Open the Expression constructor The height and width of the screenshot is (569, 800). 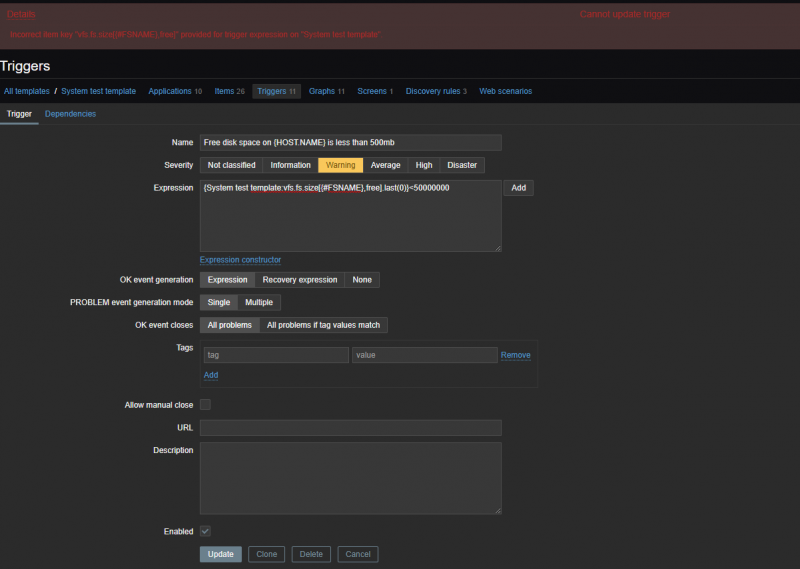pyautogui.click(x=240, y=260)
